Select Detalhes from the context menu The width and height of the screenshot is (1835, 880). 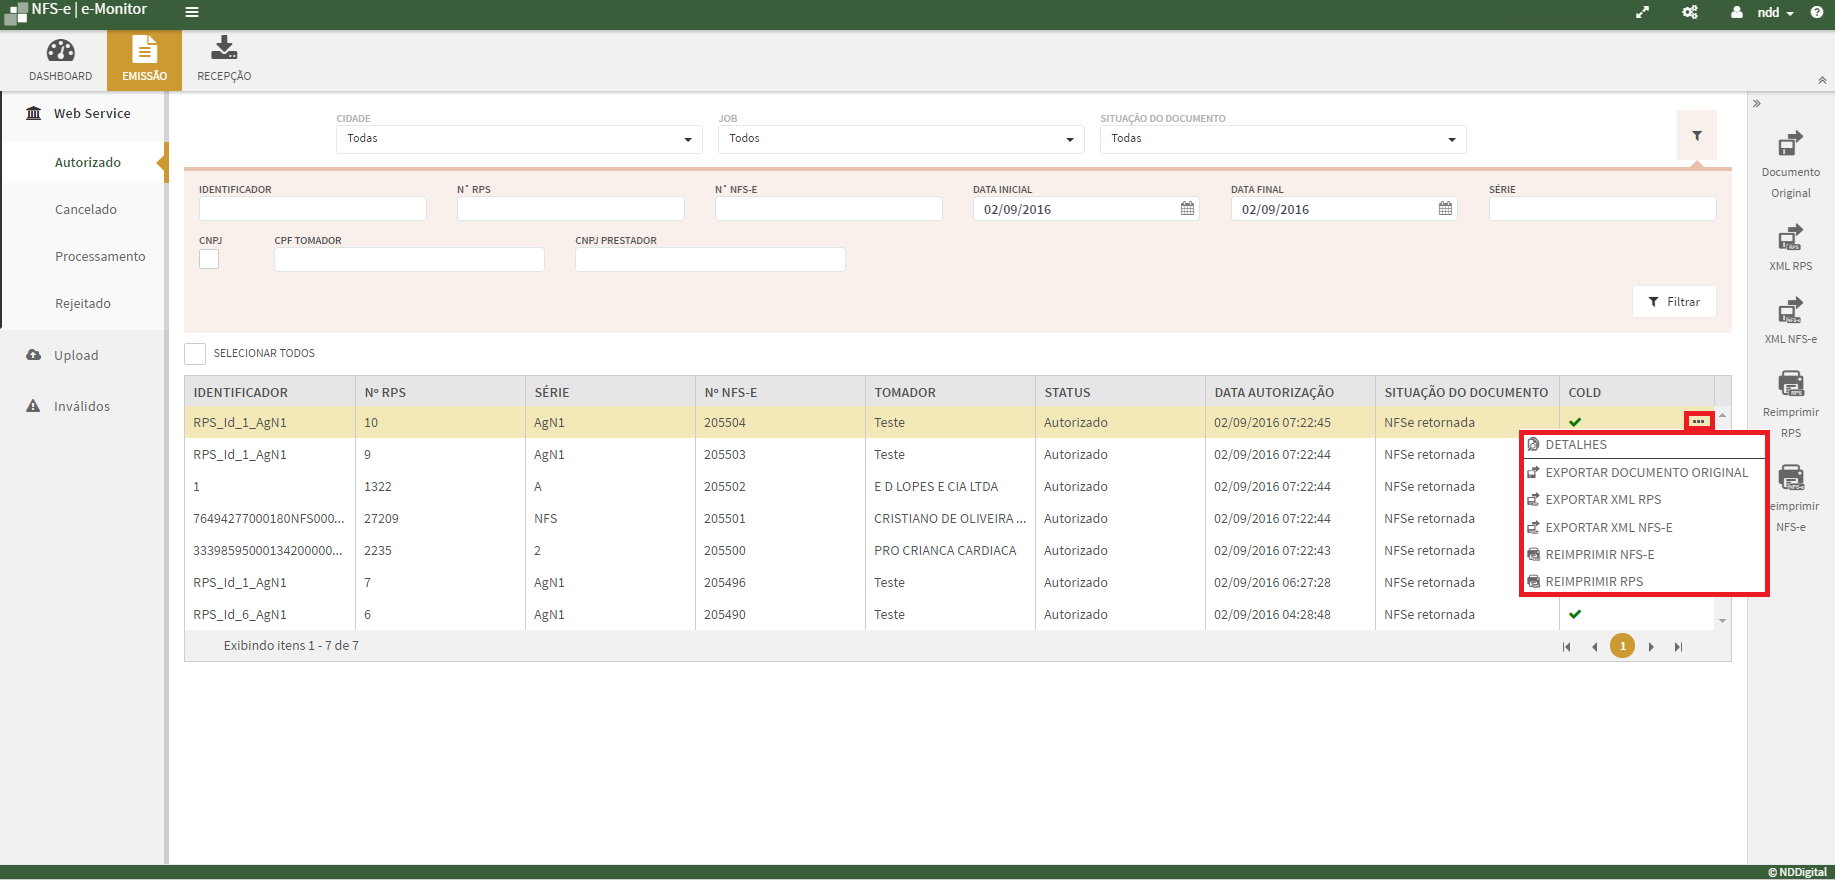(x=1576, y=445)
